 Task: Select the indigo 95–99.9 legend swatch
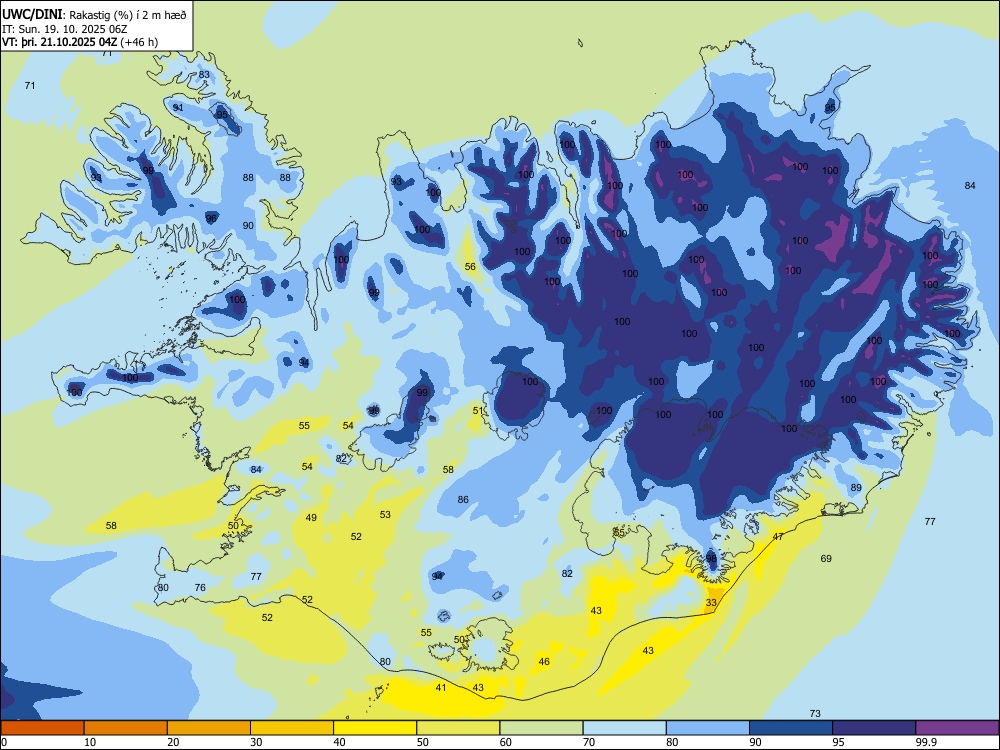[874, 728]
